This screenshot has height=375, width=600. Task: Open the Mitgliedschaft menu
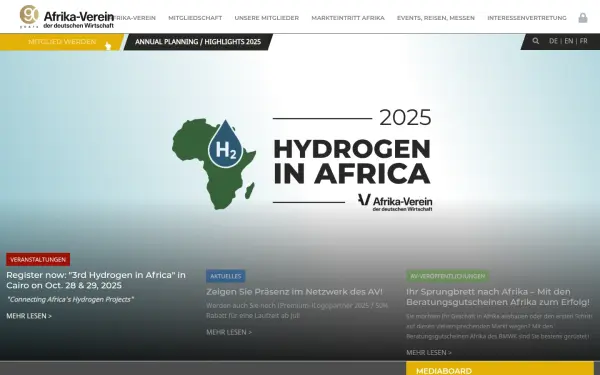pos(195,18)
